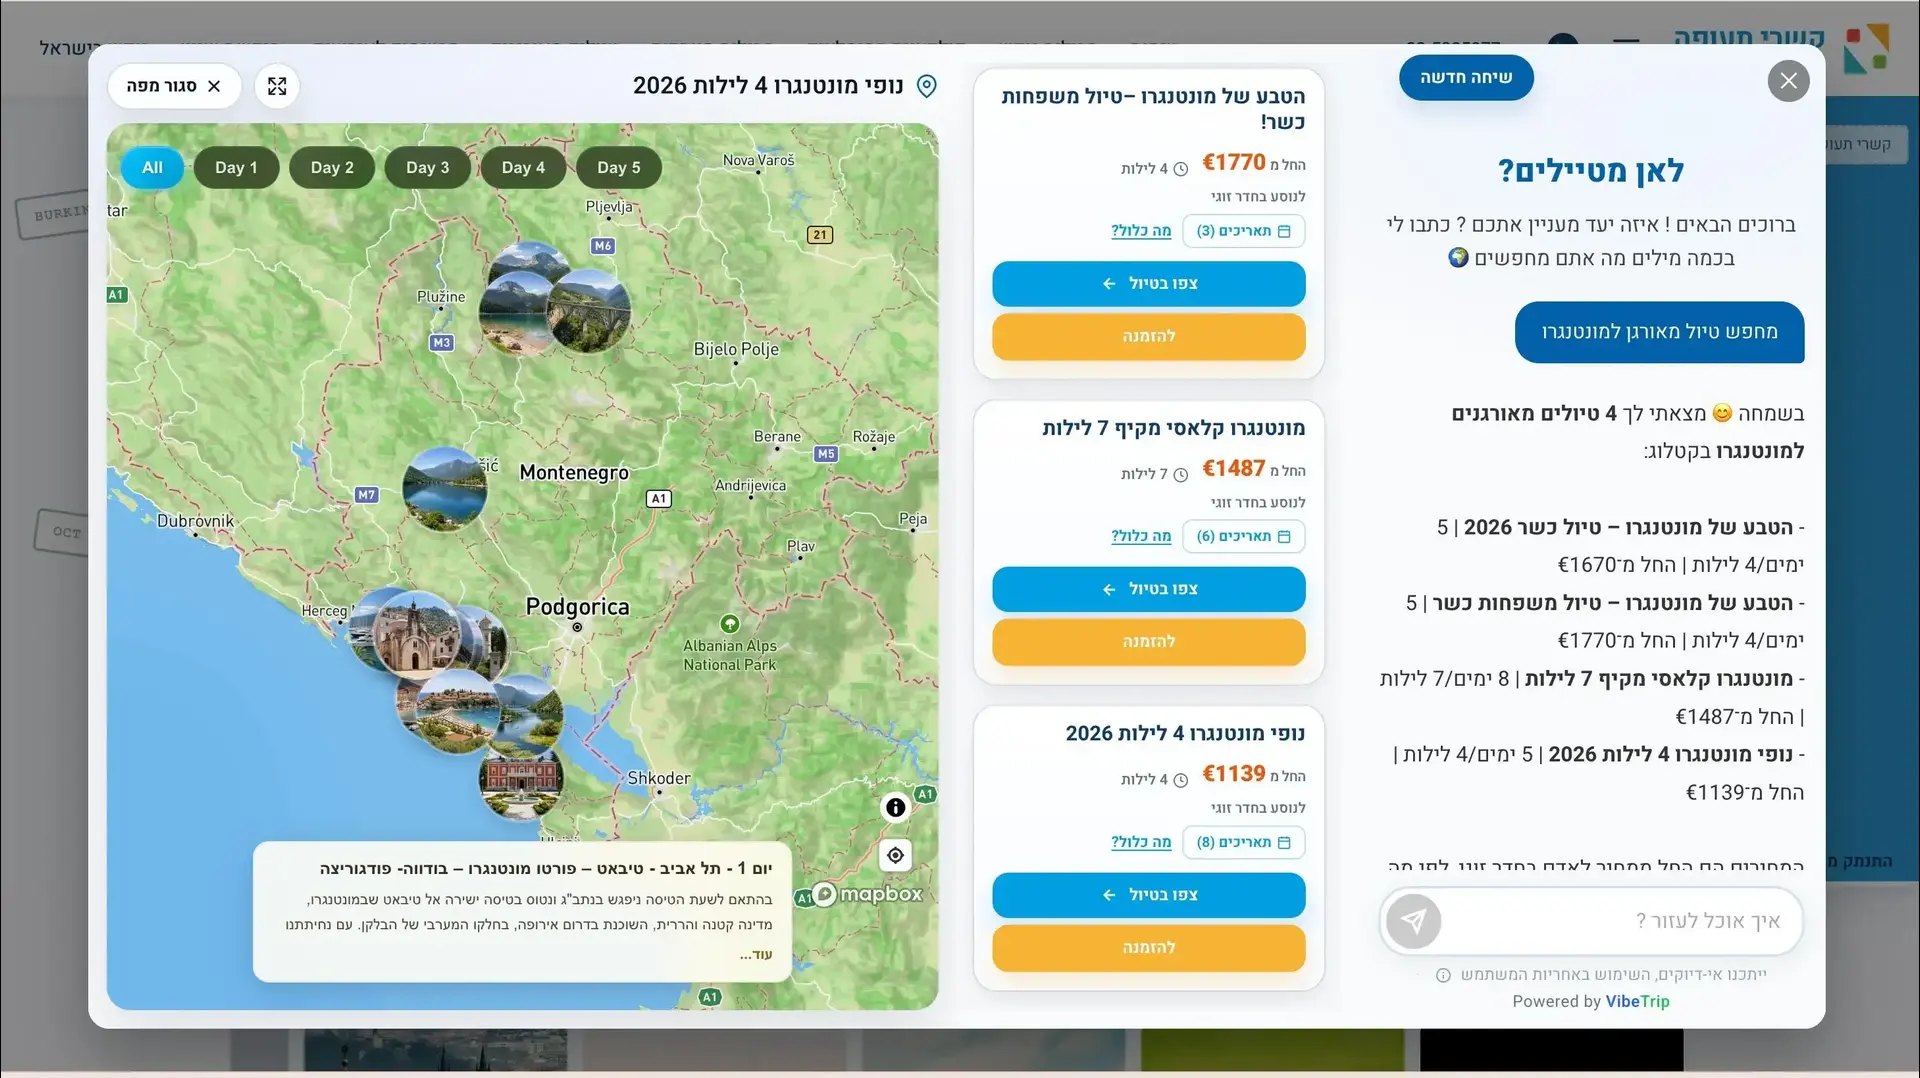Click the red palace photo marker near Shkoder
This screenshot has height=1078, width=1920.
tap(521, 781)
